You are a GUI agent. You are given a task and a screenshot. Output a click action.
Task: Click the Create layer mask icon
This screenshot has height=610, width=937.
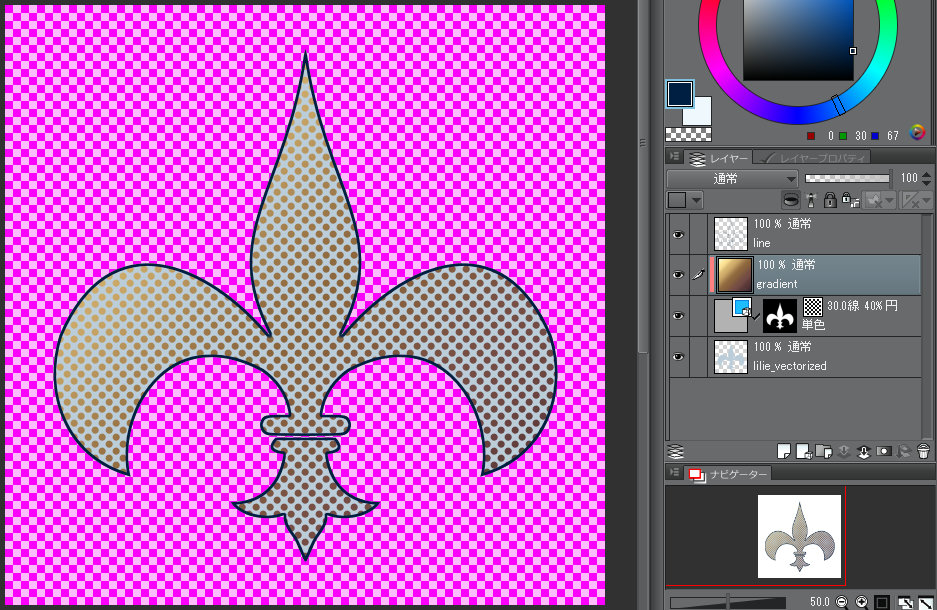pyautogui.click(x=883, y=451)
